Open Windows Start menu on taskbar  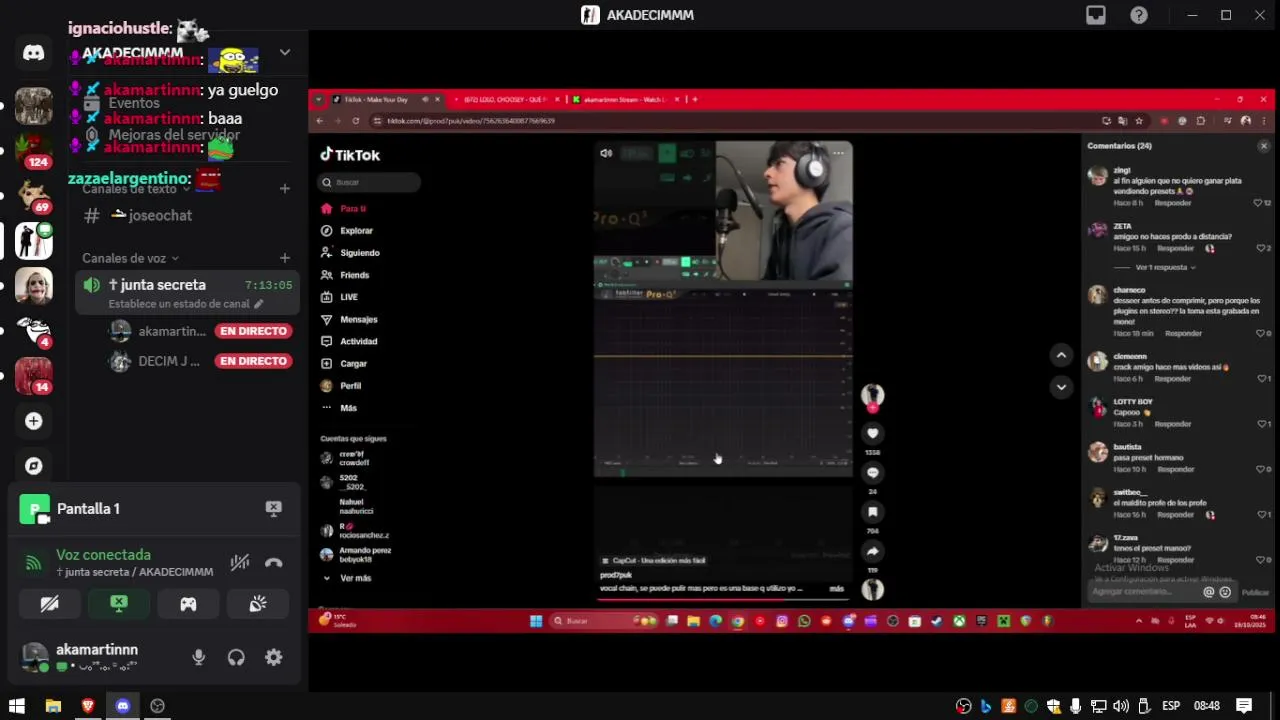tap(16, 705)
